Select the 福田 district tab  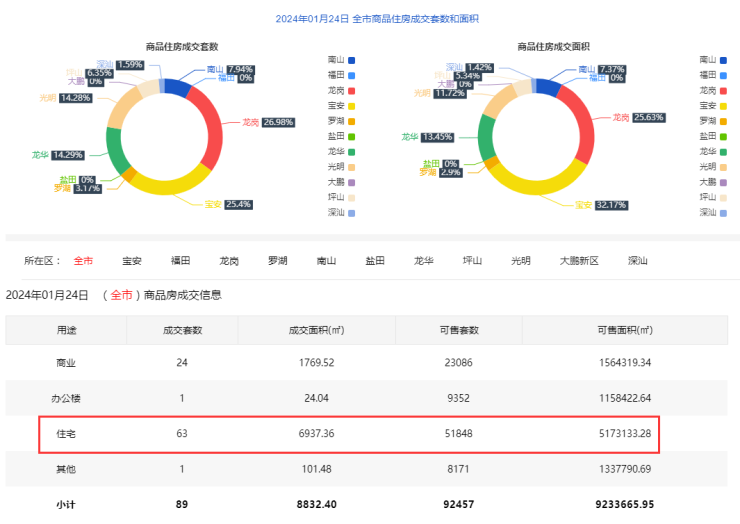tap(181, 261)
